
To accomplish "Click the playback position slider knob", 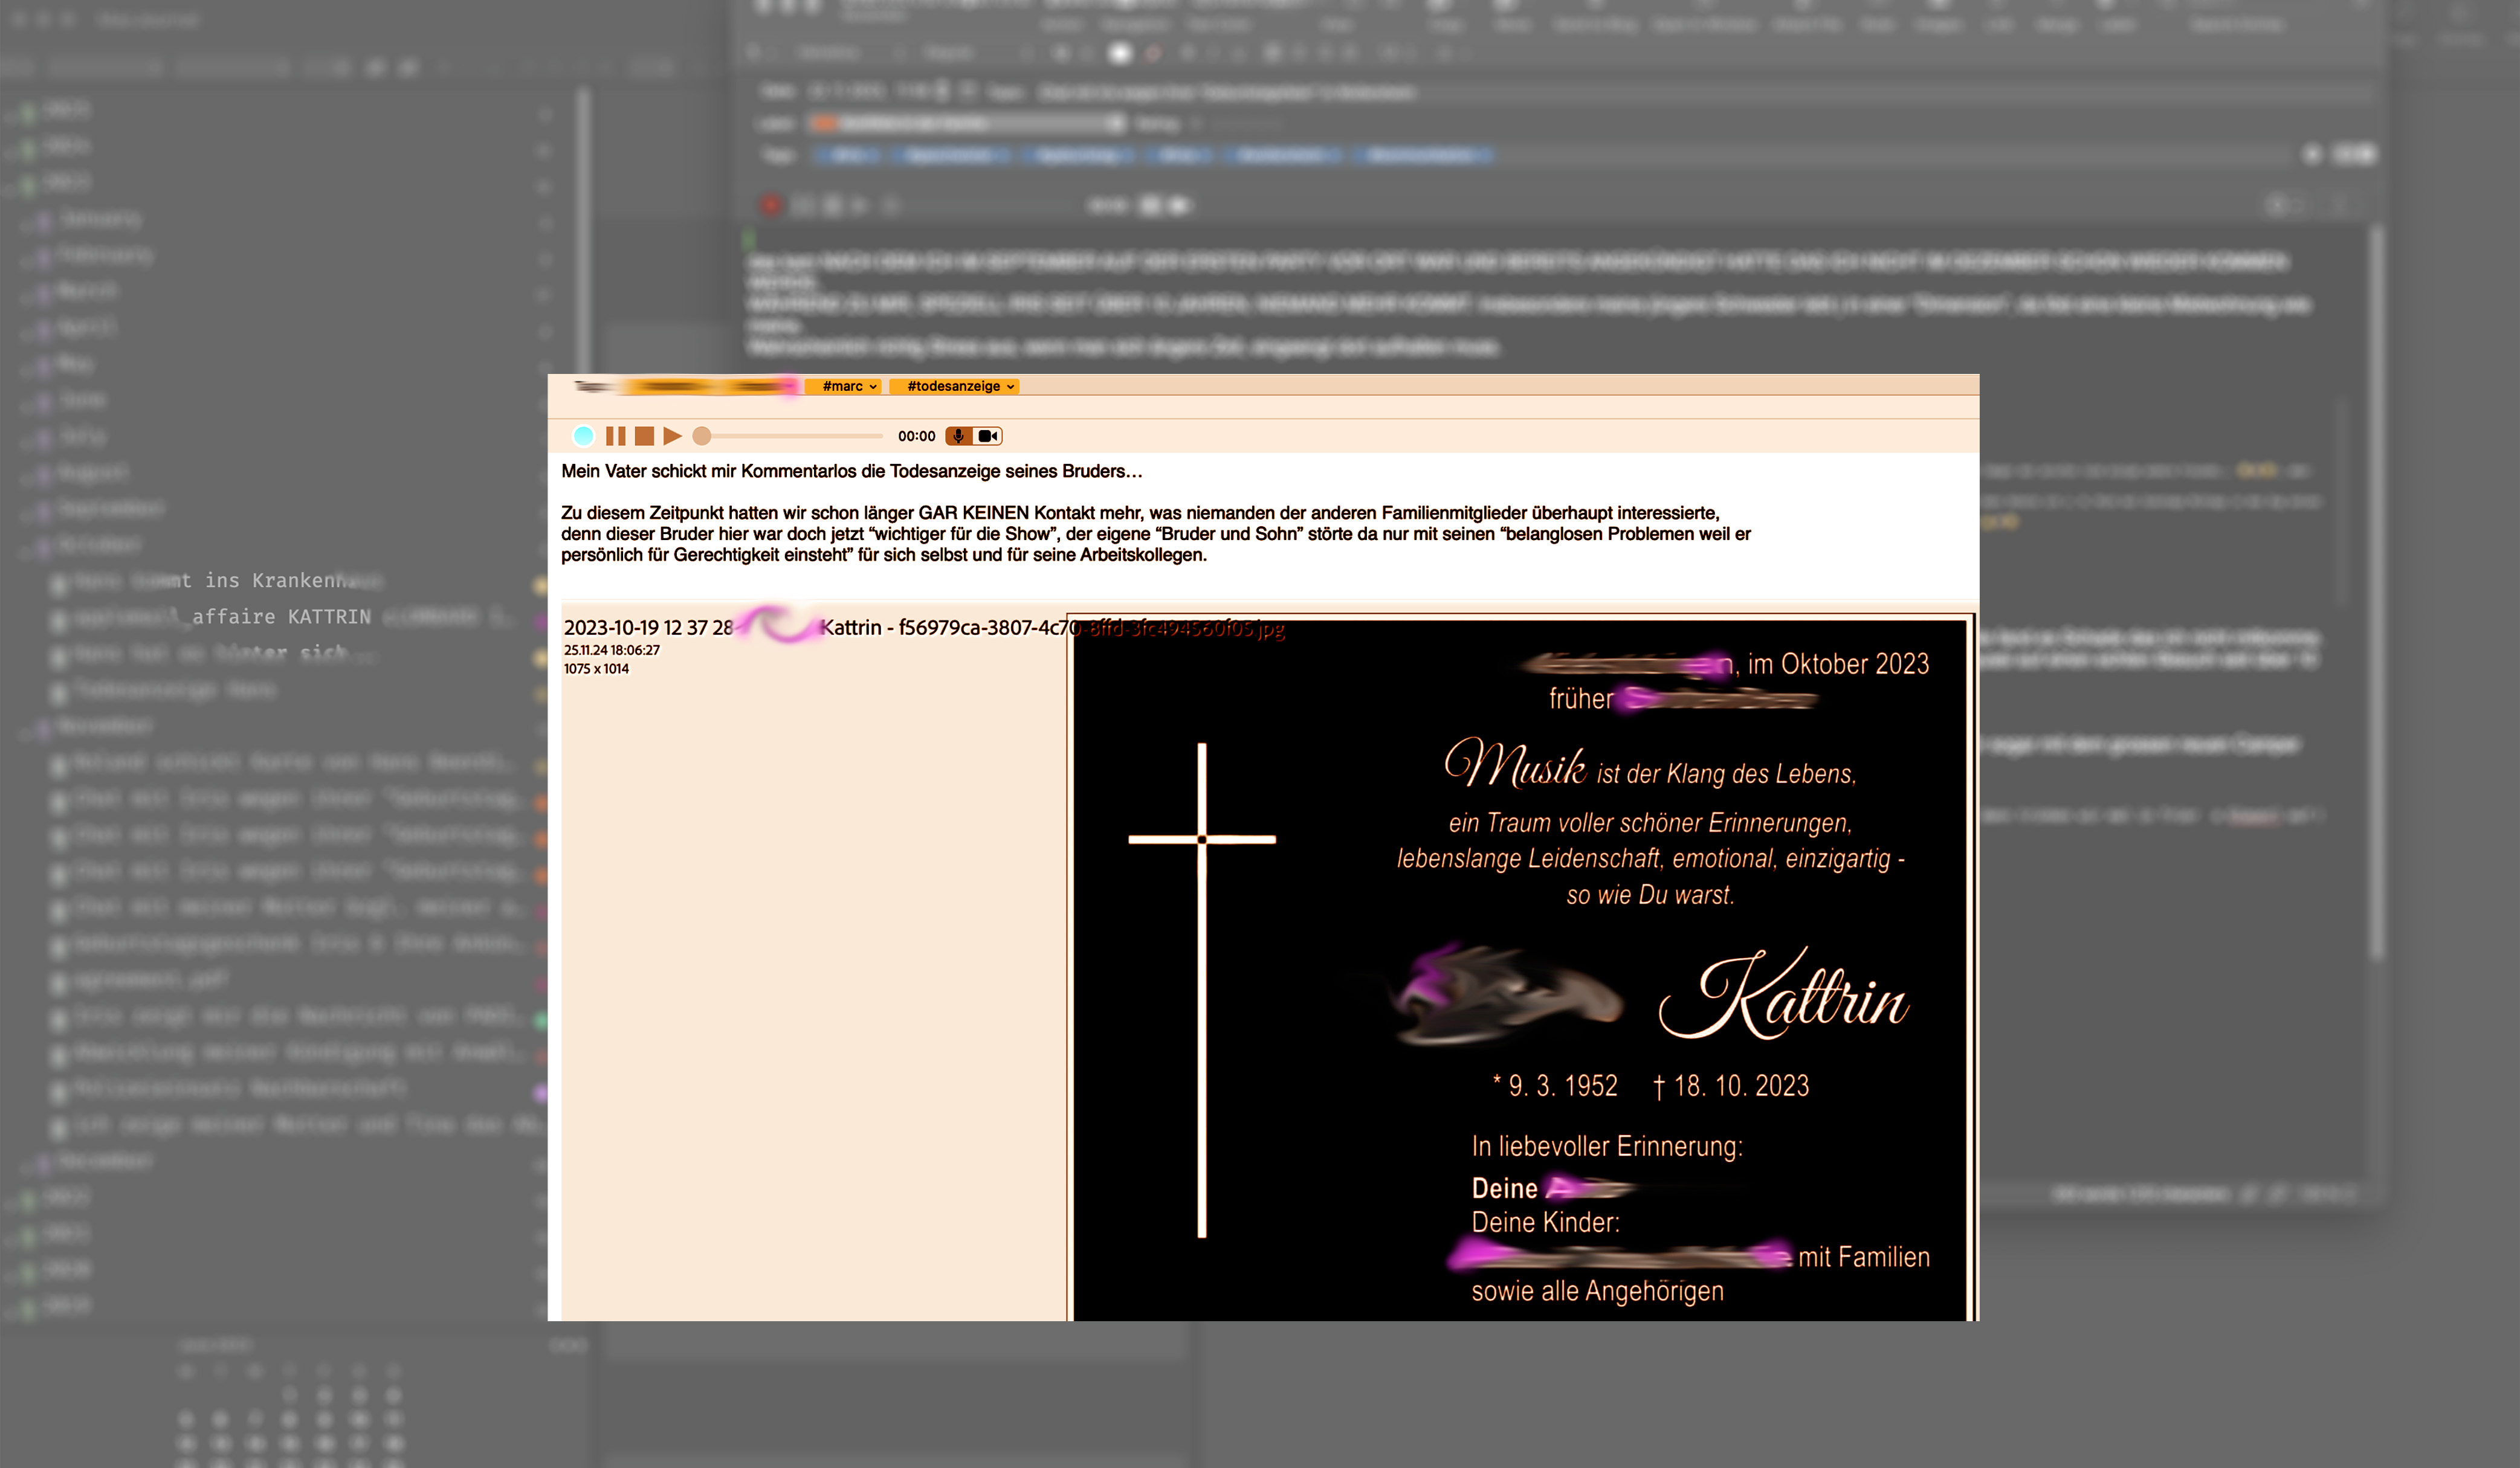I will (x=702, y=436).
